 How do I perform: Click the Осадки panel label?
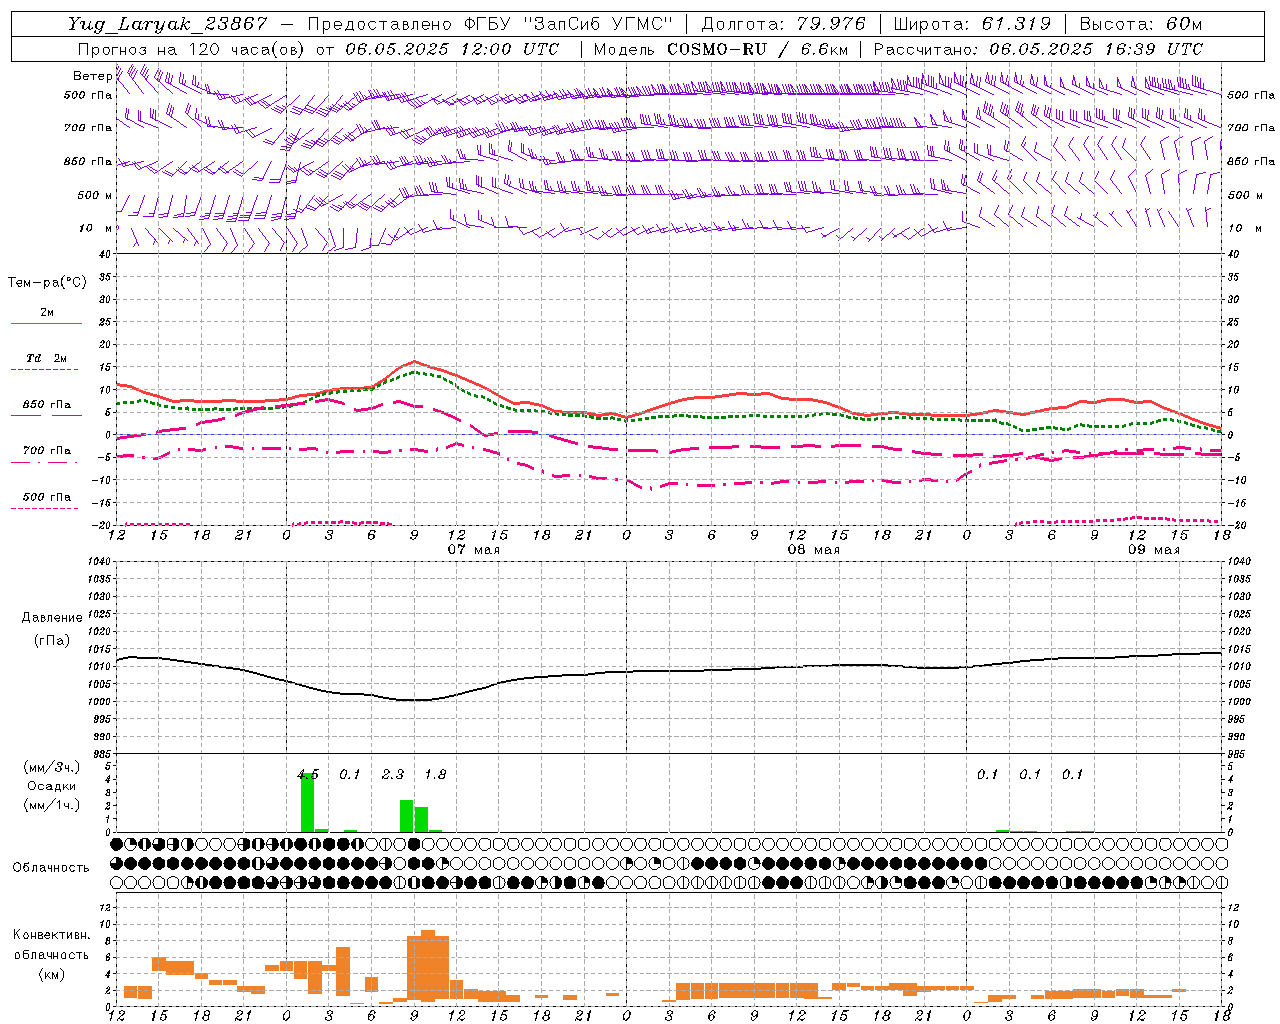pos(51,786)
